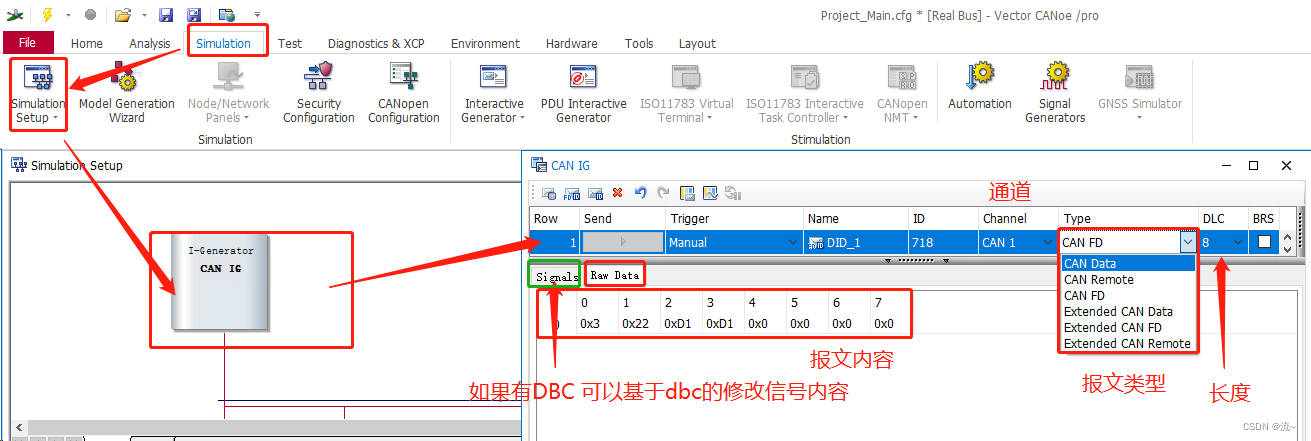Switch to the Environment ribbon tab
Viewport: 1311px width, 441px height.
tap(485, 43)
